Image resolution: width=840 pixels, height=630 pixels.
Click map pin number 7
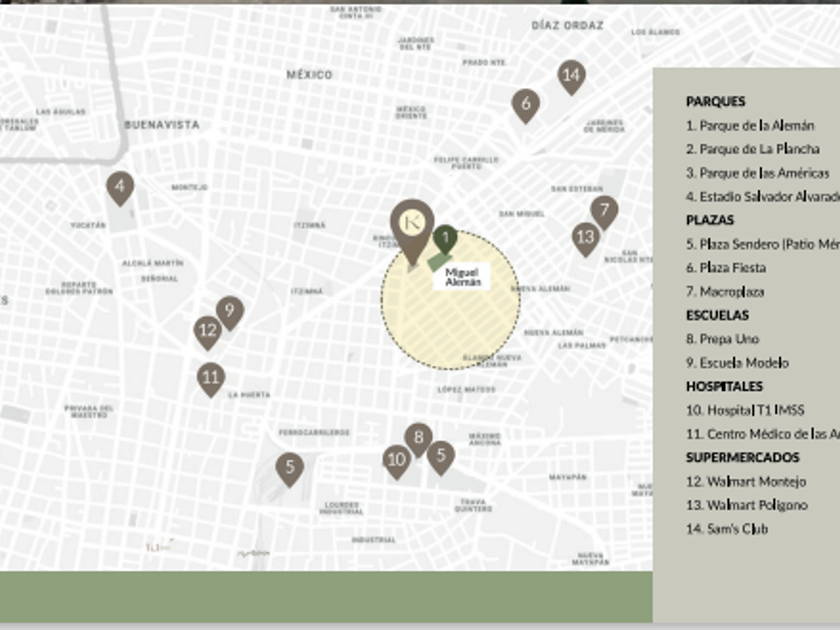click(603, 211)
